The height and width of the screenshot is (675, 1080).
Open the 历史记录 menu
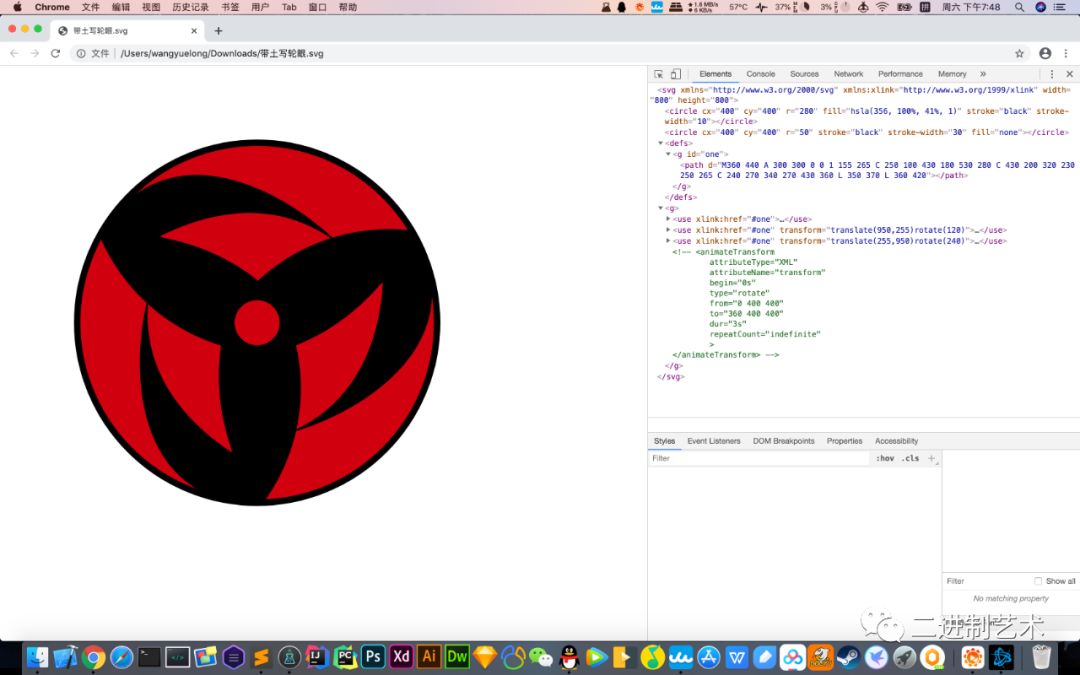click(190, 7)
